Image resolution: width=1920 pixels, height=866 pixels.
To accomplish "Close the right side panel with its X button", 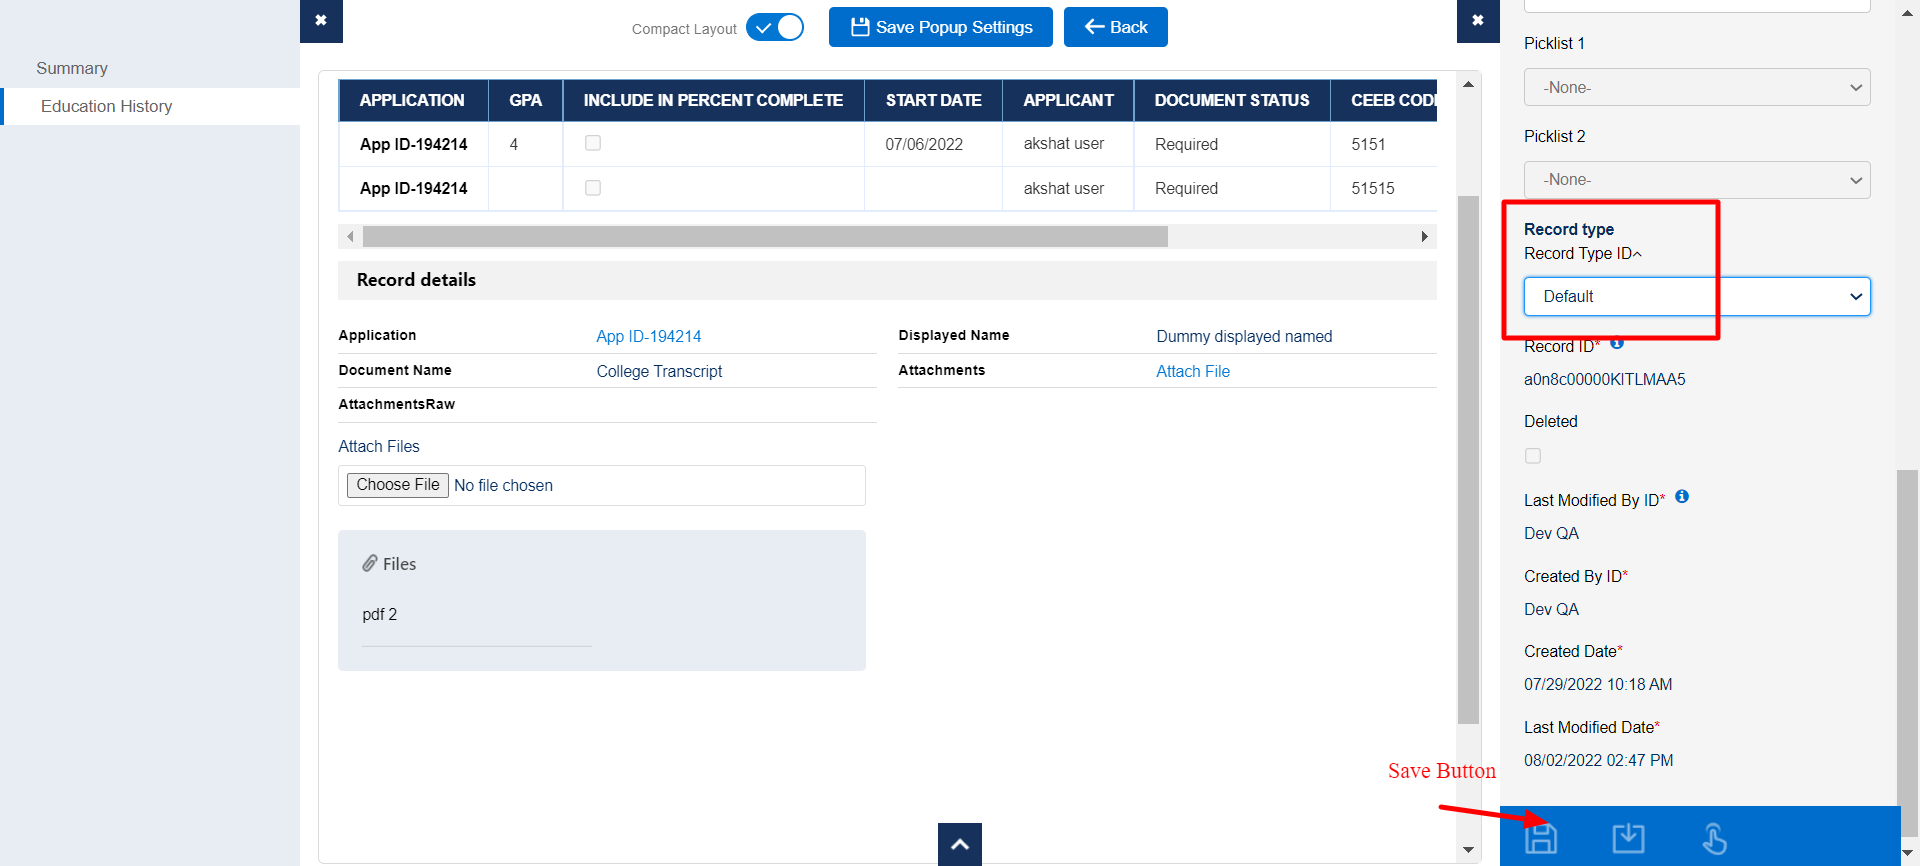I will tap(1478, 21).
